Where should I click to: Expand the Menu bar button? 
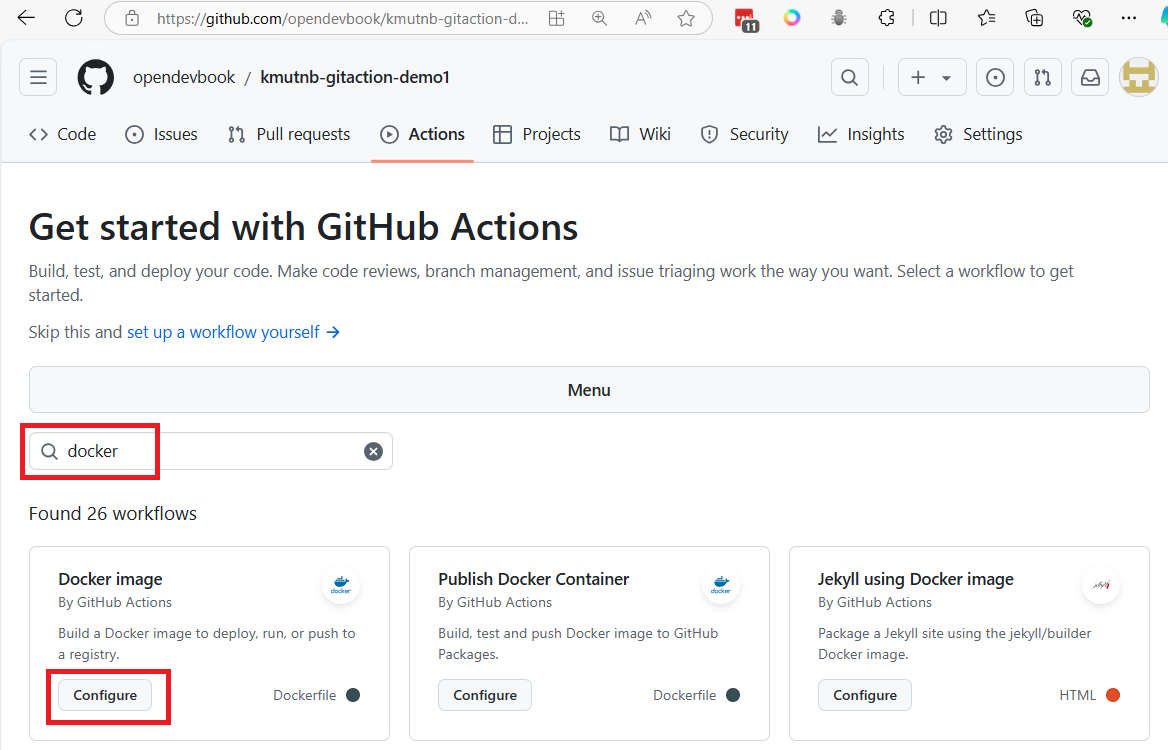[x=589, y=390]
